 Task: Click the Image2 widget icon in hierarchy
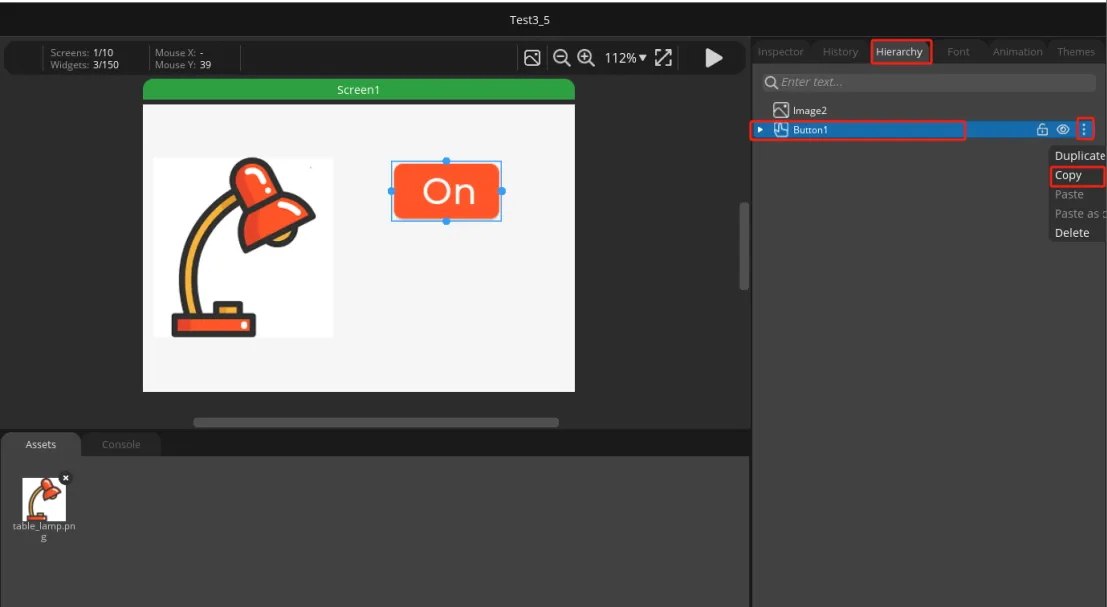(781, 110)
